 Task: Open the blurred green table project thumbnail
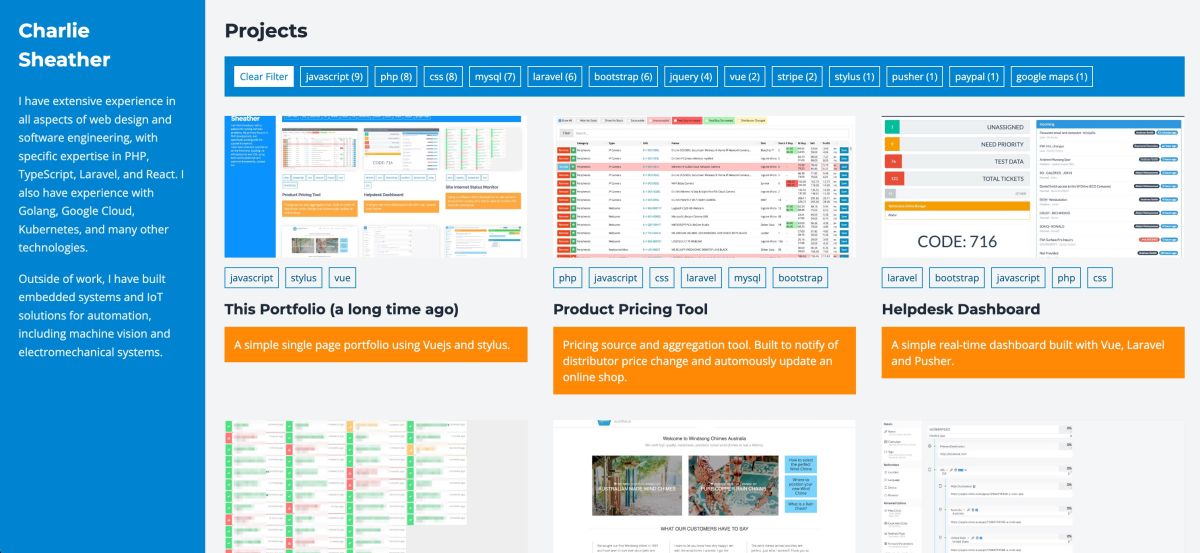point(376,486)
